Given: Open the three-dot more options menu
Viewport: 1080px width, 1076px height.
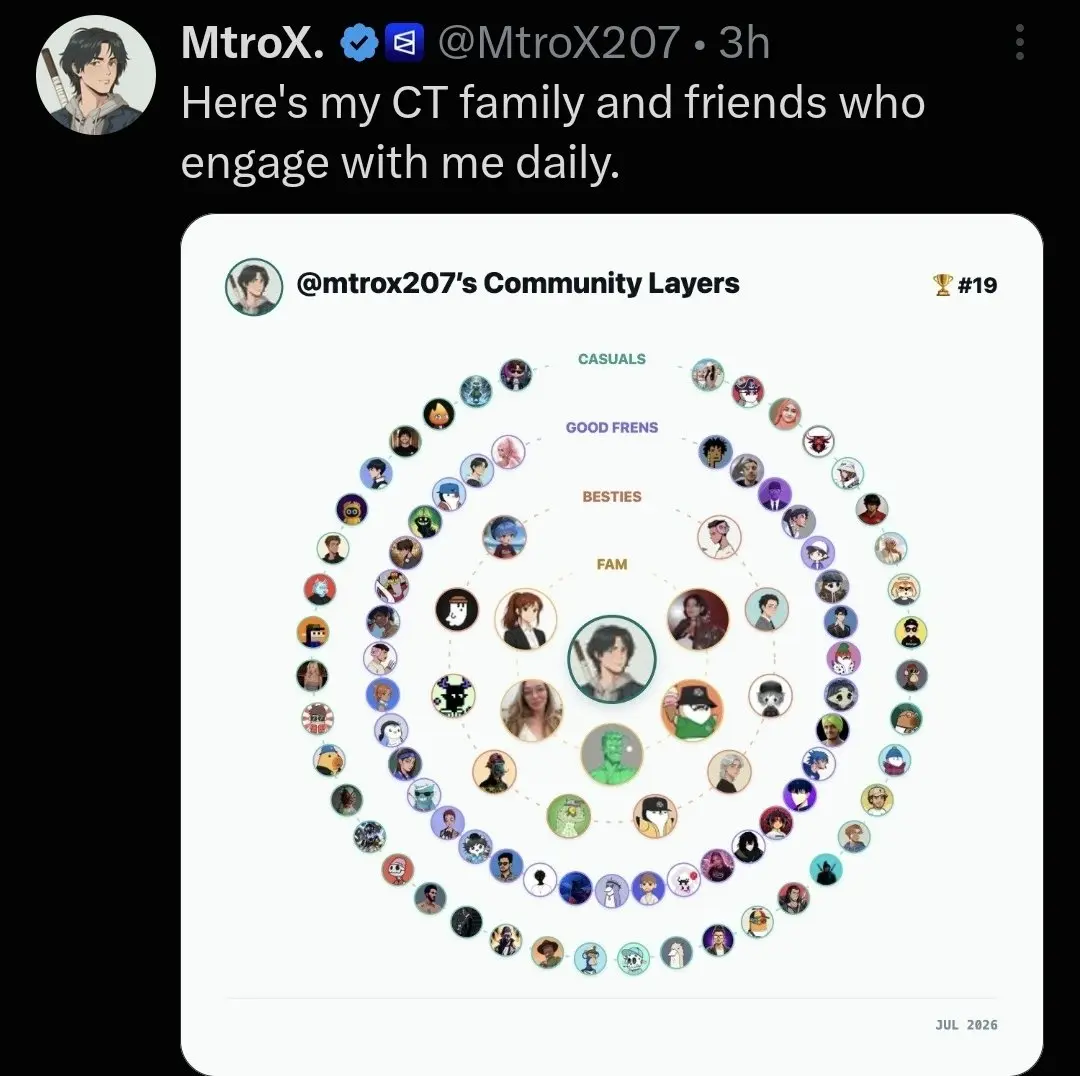Looking at the screenshot, I should 1020,43.
